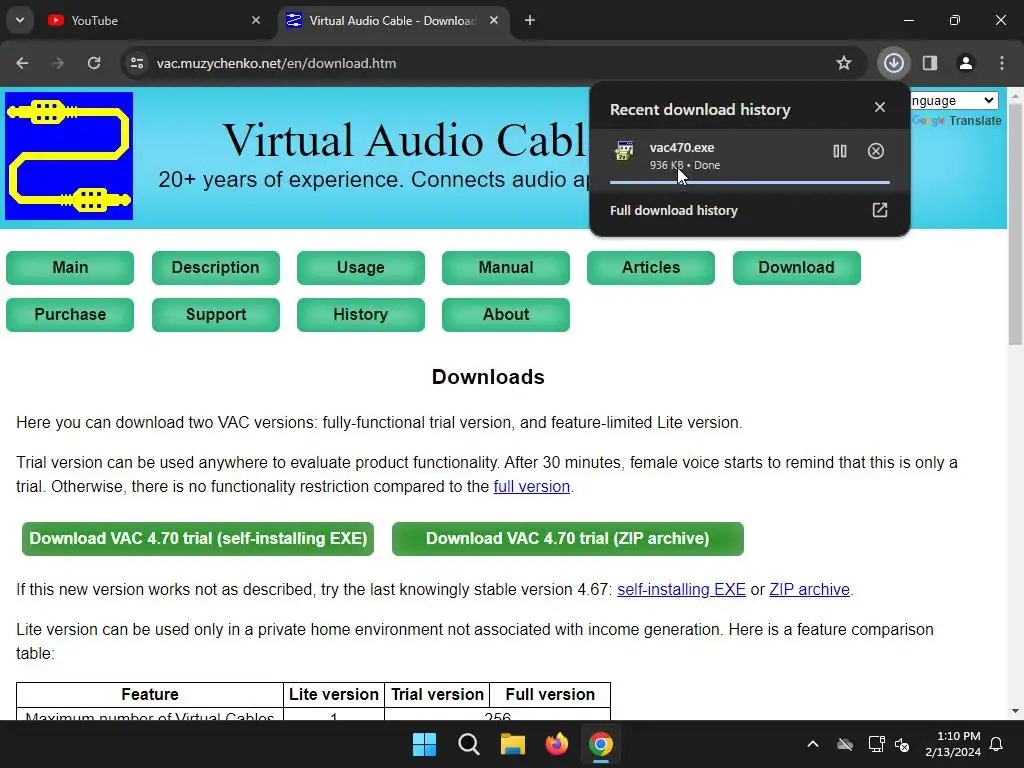Viewport: 1024px width, 768px height.
Task: Click the muted volume tray icon
Action: click(902, 744)
